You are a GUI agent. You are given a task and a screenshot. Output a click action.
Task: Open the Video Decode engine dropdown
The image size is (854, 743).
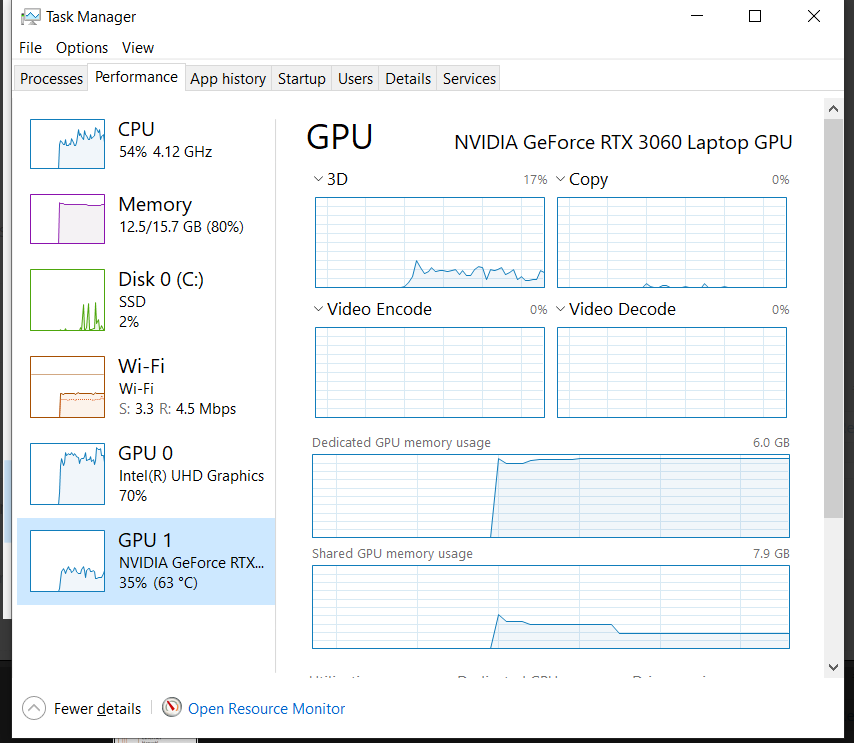click(560, 309)
